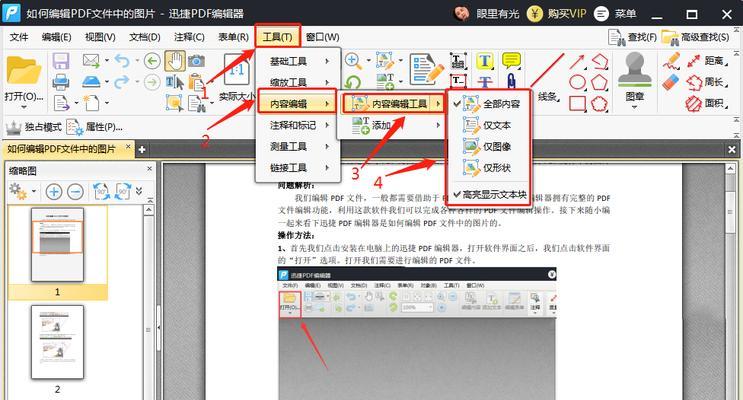Image resolution: width=743 pixels, height=400 pixels.
Task: Click the 高级查找(S) advanced search button
Action: [x=696, y=37]
